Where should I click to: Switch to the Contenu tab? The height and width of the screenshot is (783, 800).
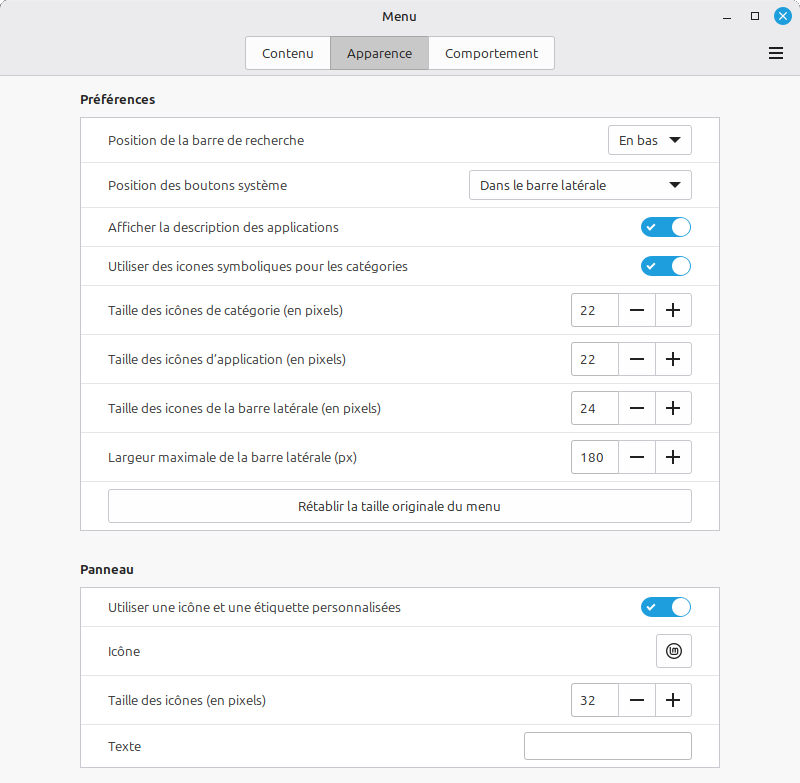[288, 54]
